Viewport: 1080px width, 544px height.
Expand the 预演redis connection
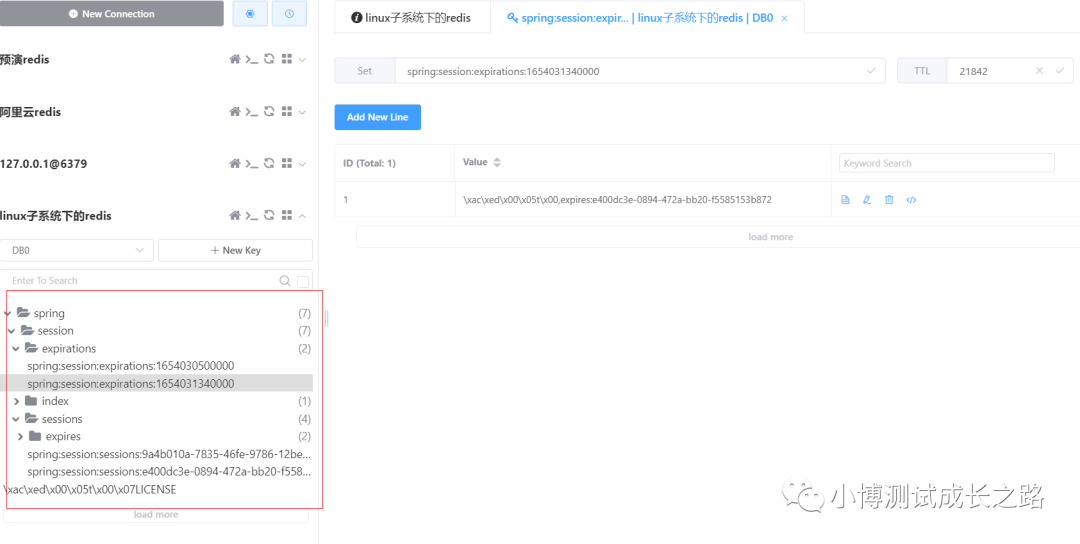point(302,60)
